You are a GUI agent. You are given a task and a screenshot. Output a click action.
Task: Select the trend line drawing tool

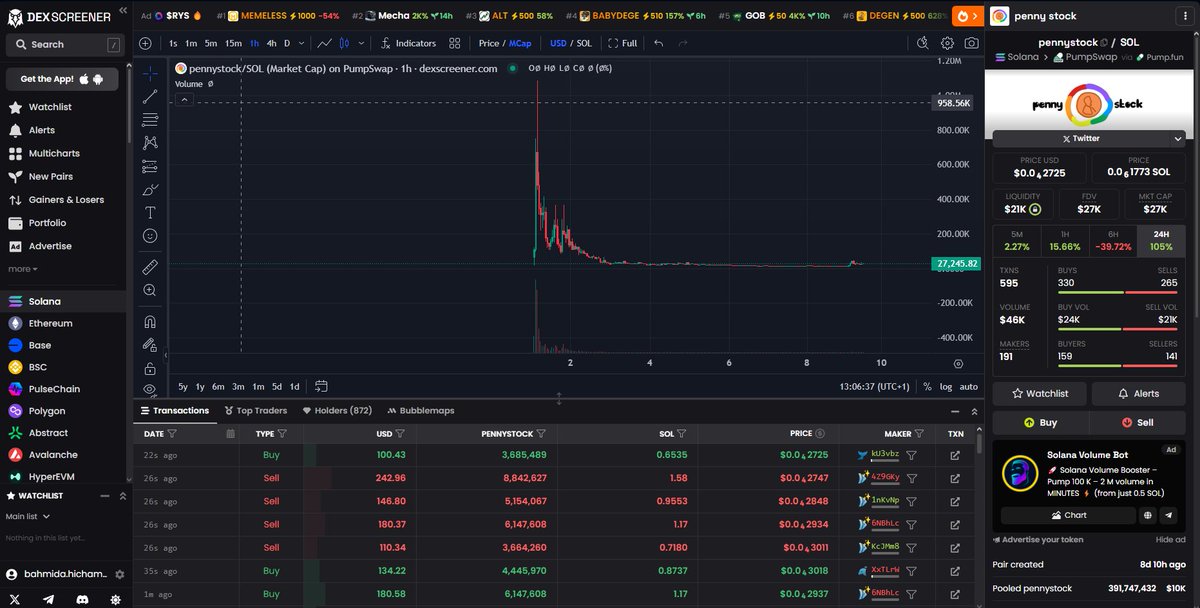[x=150, y=97]
